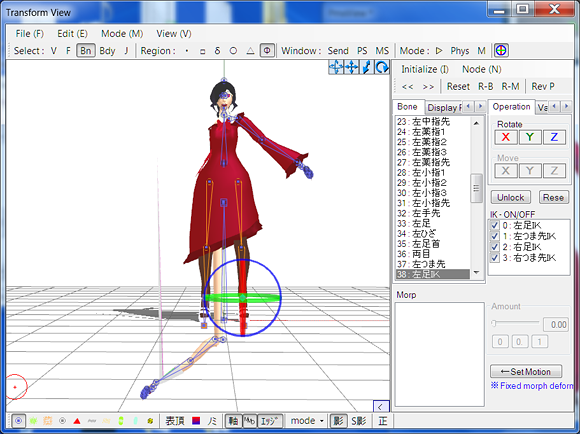The image size is (580, 434).
Task: Select the Bdy rigid body mode
Action: click(107, 51)
